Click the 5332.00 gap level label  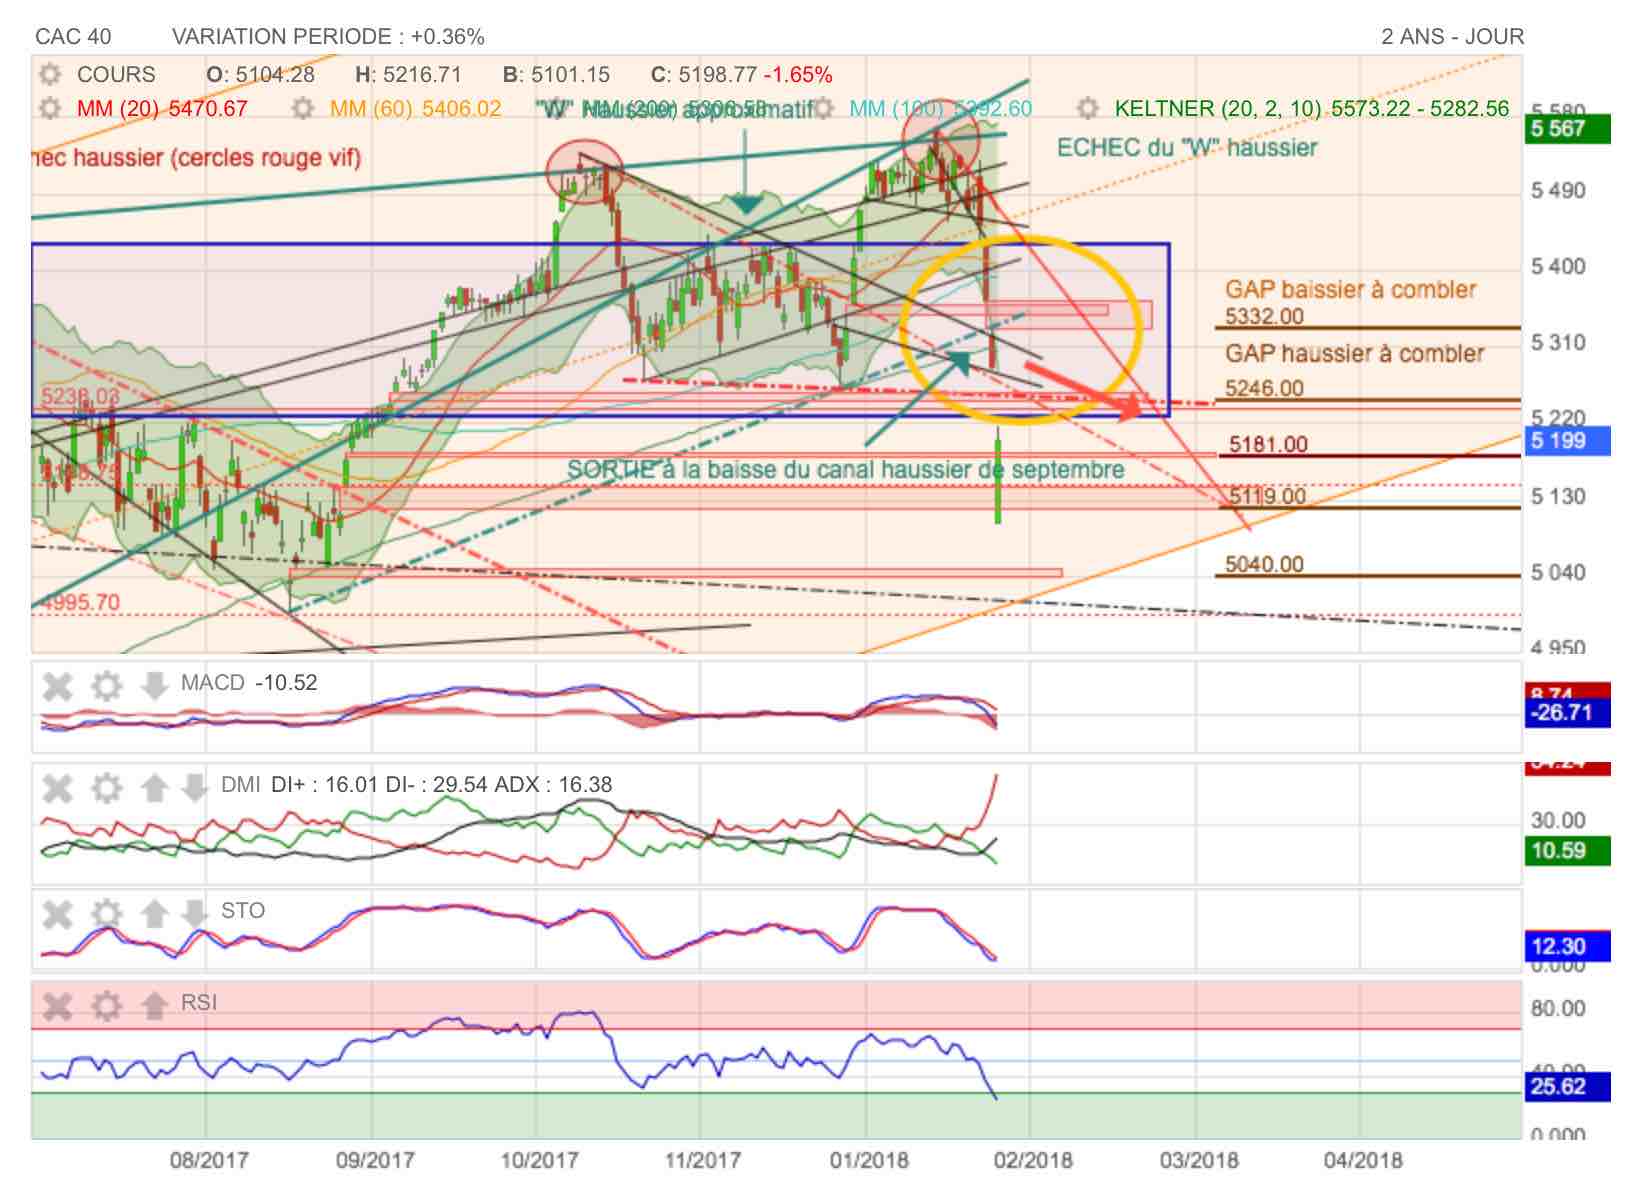coord(1265,317)
